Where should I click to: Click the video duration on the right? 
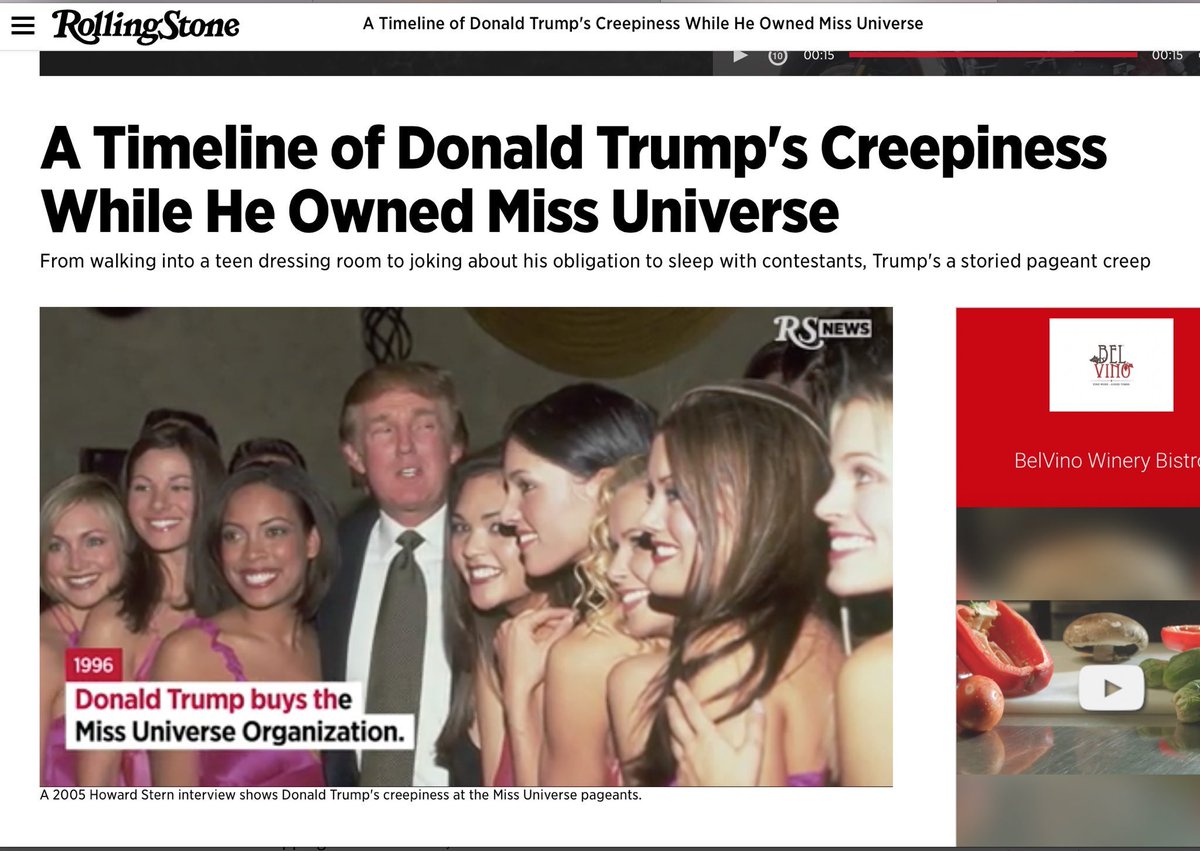pyautogui.click(x=1167, y=55)
